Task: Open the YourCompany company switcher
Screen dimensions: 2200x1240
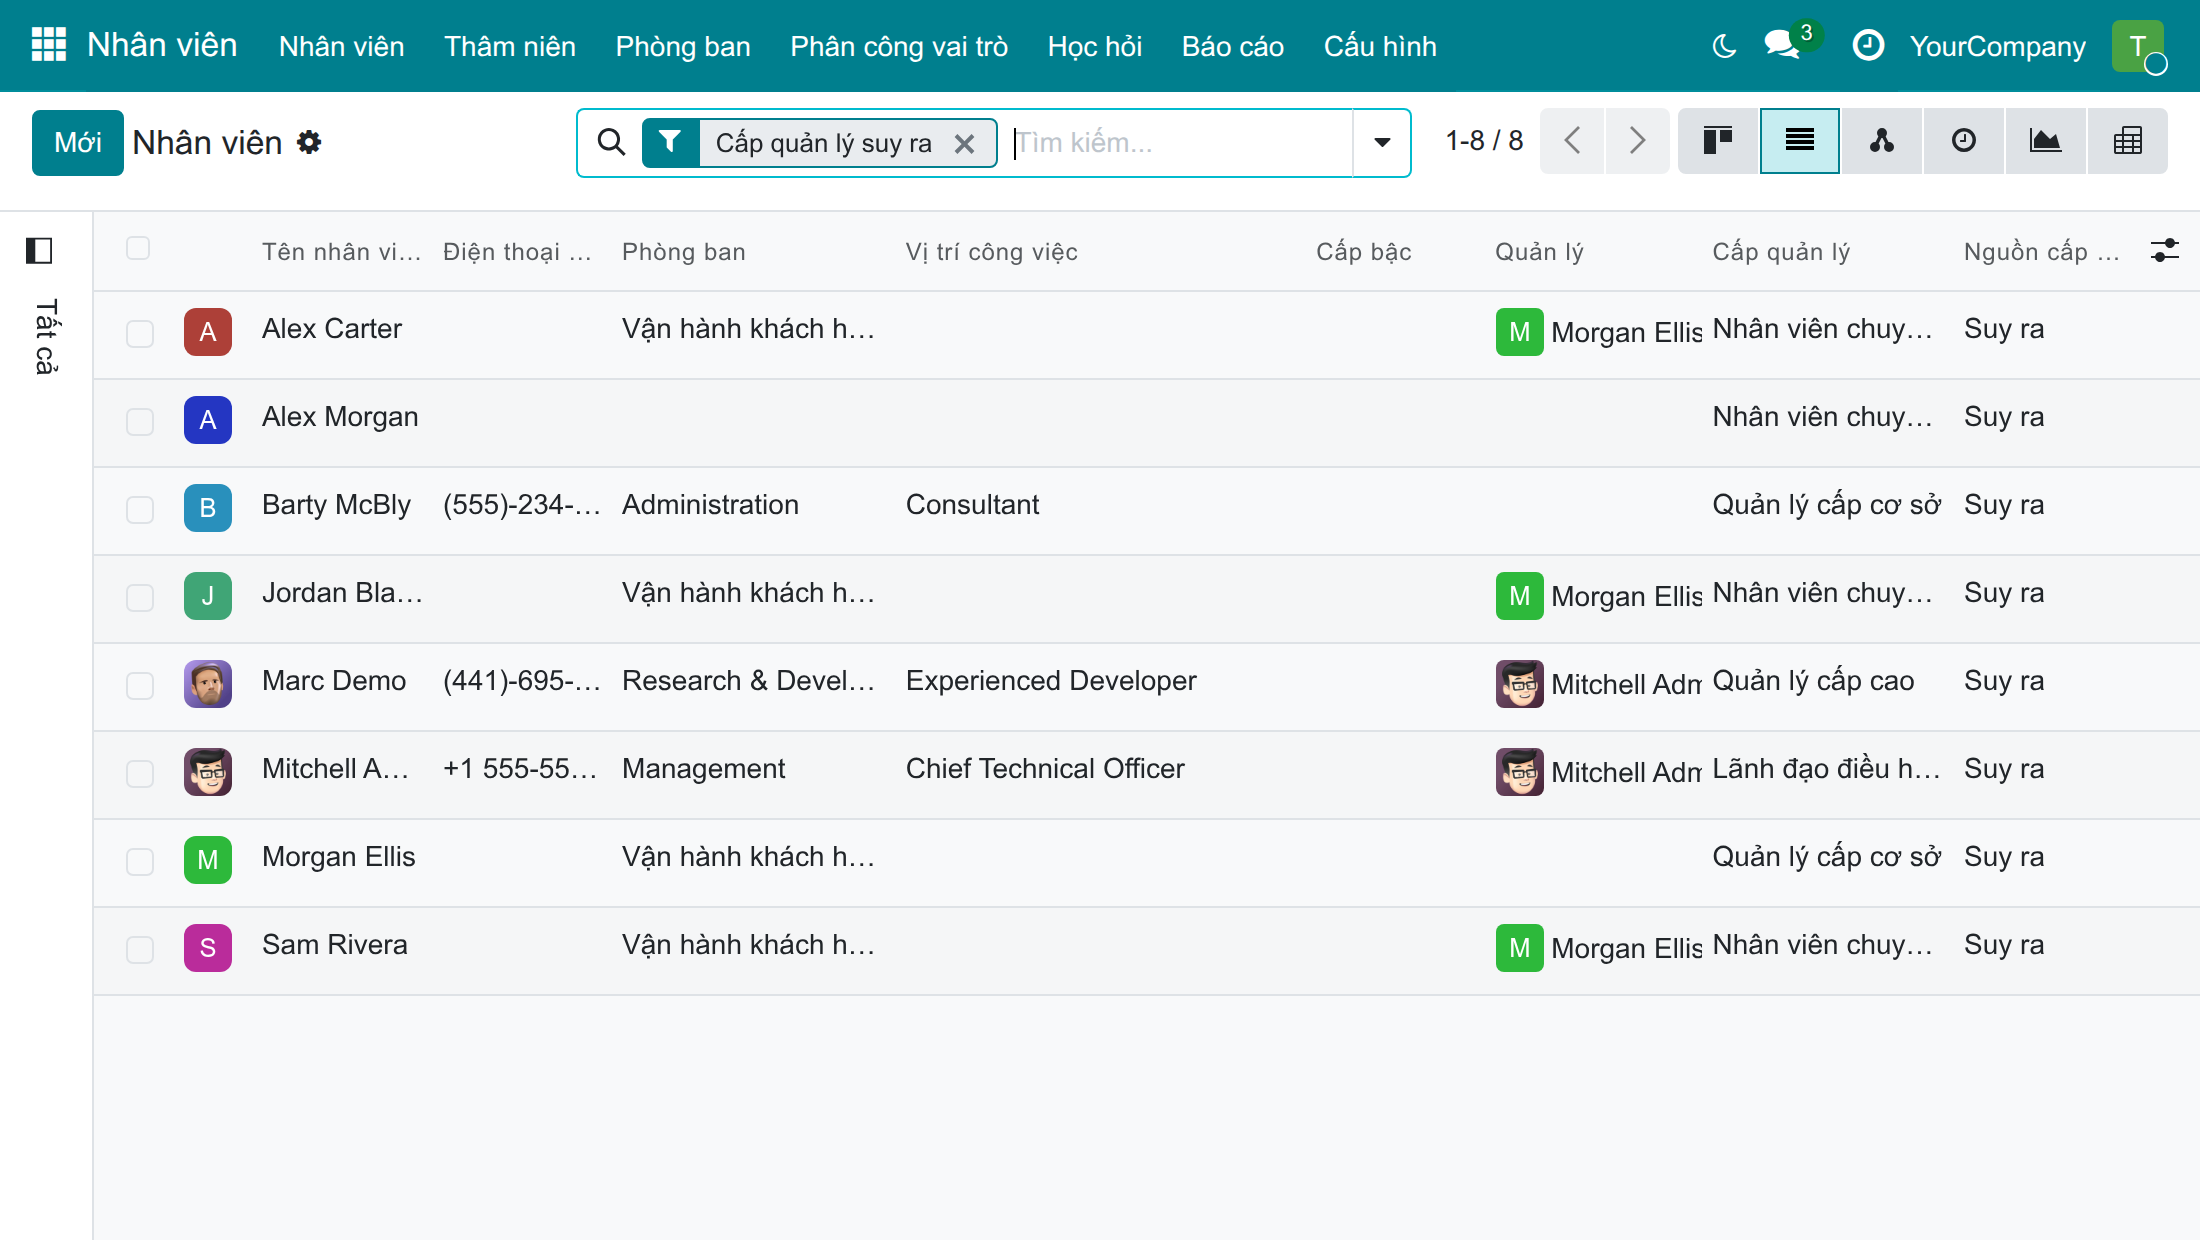Action: [1998, 46]
